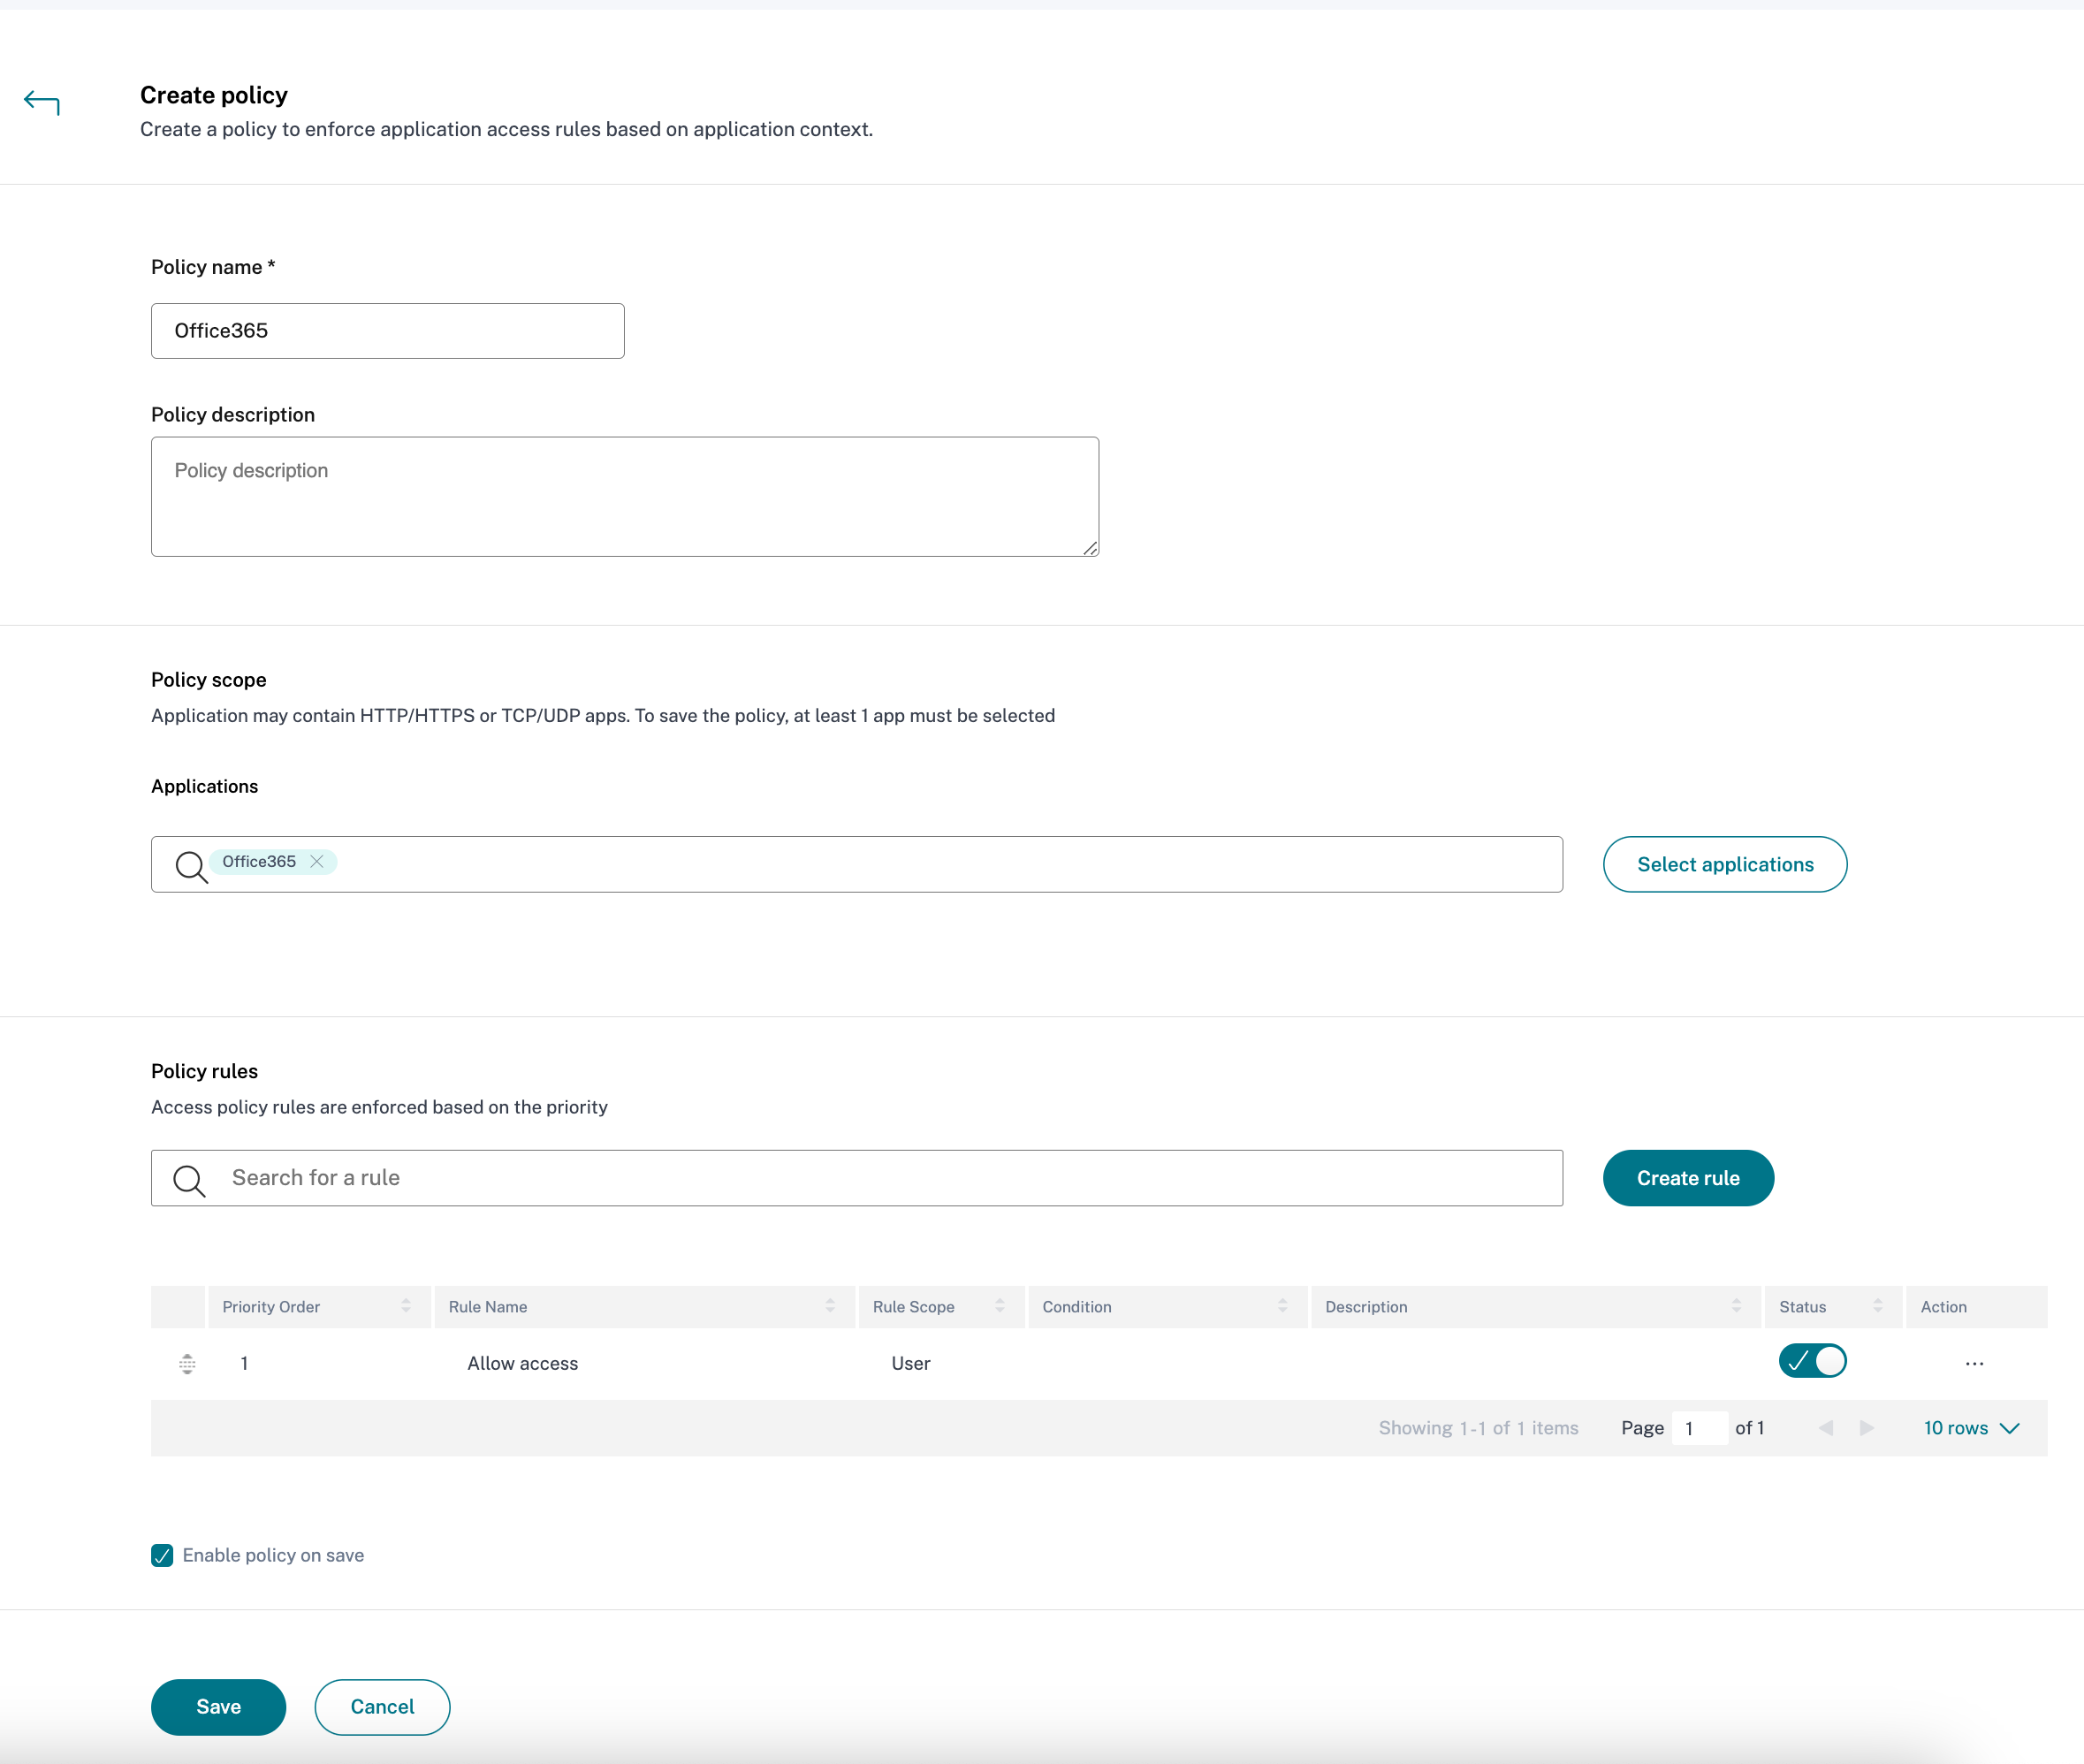
Task: Click the applications search magnifier icon
Action: pos(190,866)
